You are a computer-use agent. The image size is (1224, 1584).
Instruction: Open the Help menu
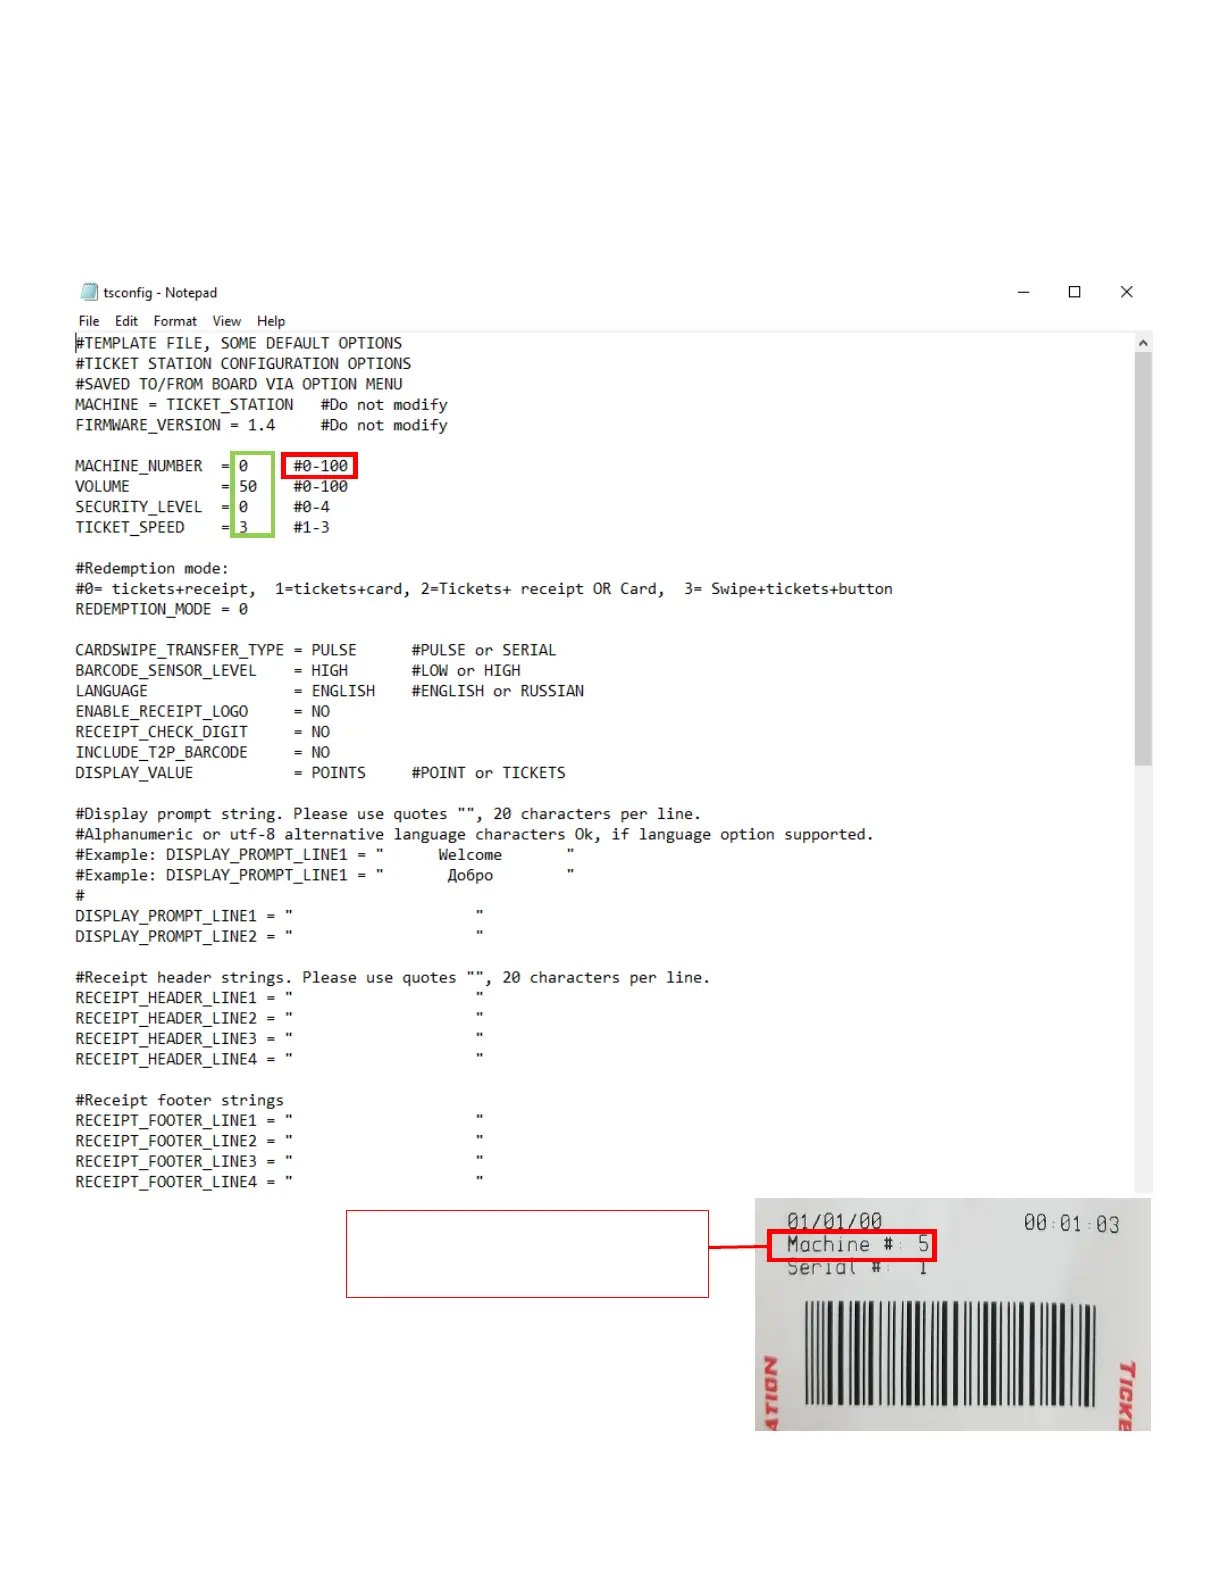pyautogui.click(x=271, y=321)
